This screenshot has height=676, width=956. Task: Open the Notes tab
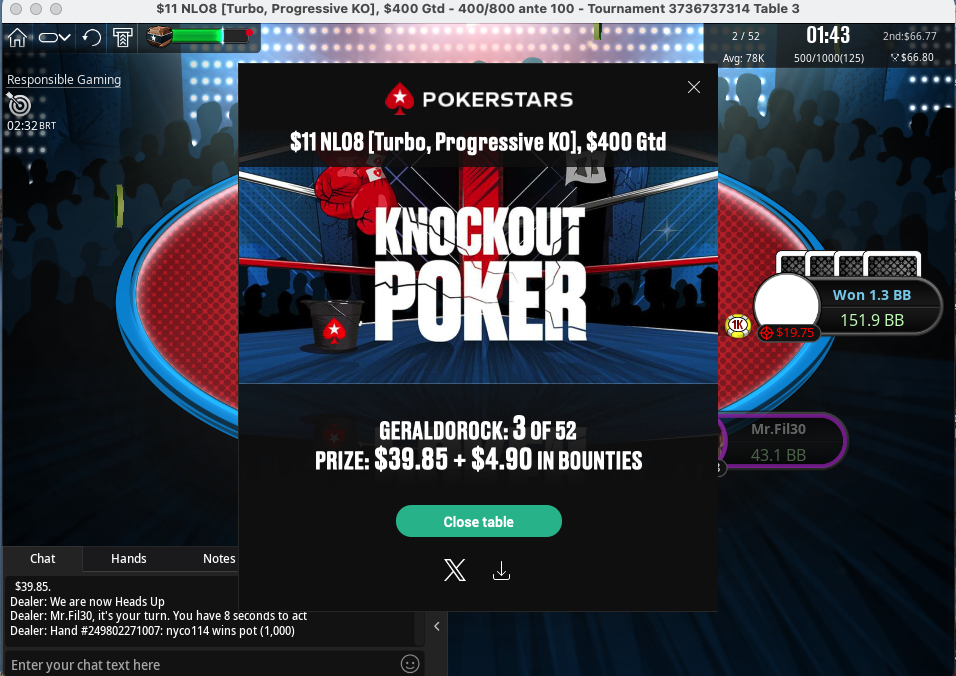[219, 558]
